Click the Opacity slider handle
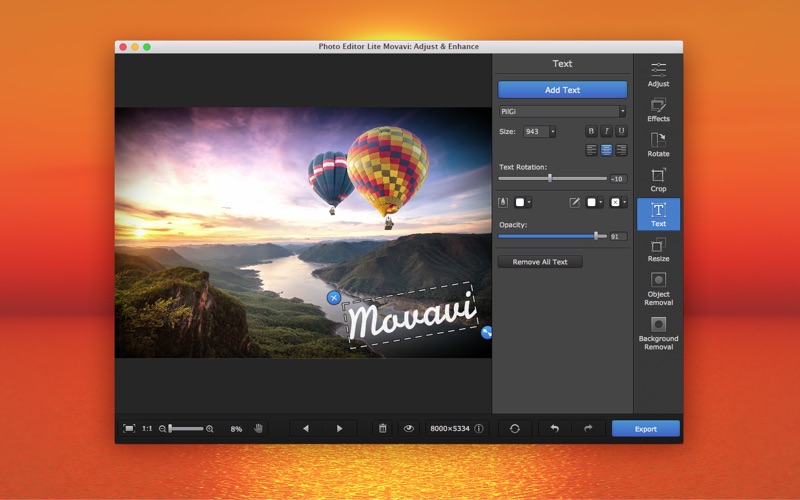The height and width of the screenshot is (500, 800). point(596,236)
